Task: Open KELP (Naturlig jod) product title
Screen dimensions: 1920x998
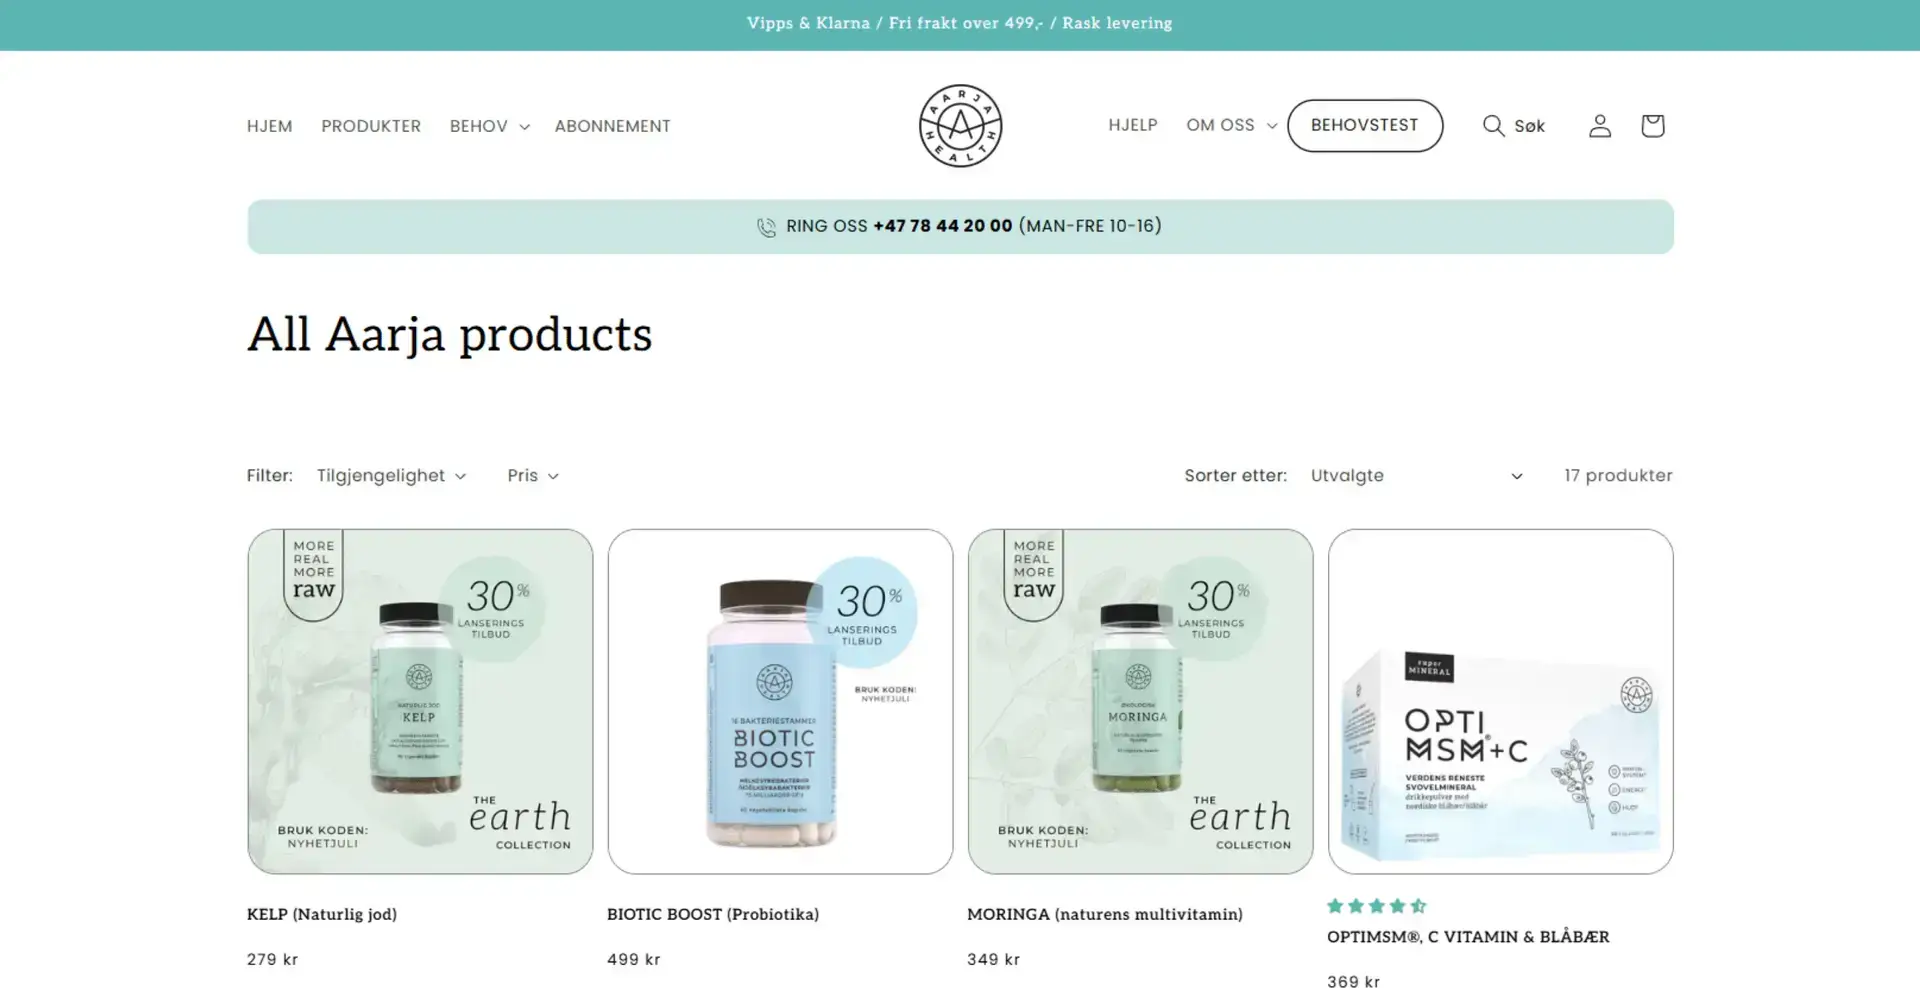Action: 322,914
